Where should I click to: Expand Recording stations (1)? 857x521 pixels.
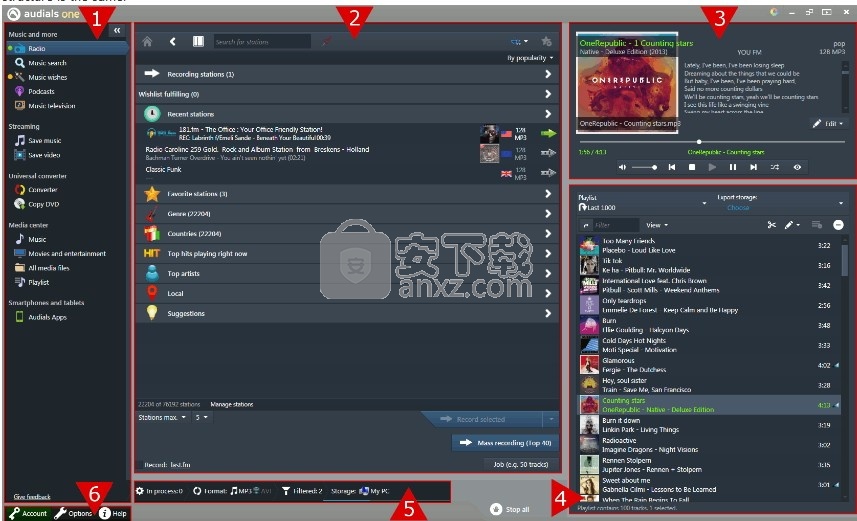pos(347,74)
